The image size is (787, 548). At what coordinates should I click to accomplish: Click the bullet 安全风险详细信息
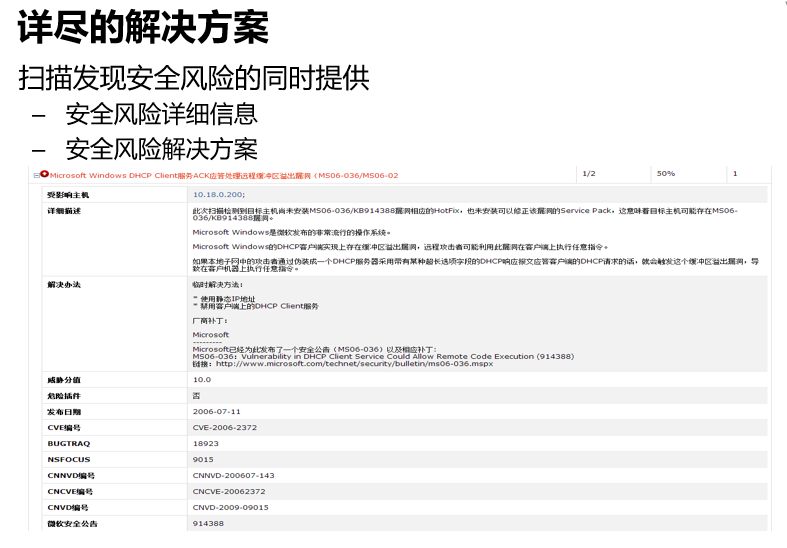(162, 114)
